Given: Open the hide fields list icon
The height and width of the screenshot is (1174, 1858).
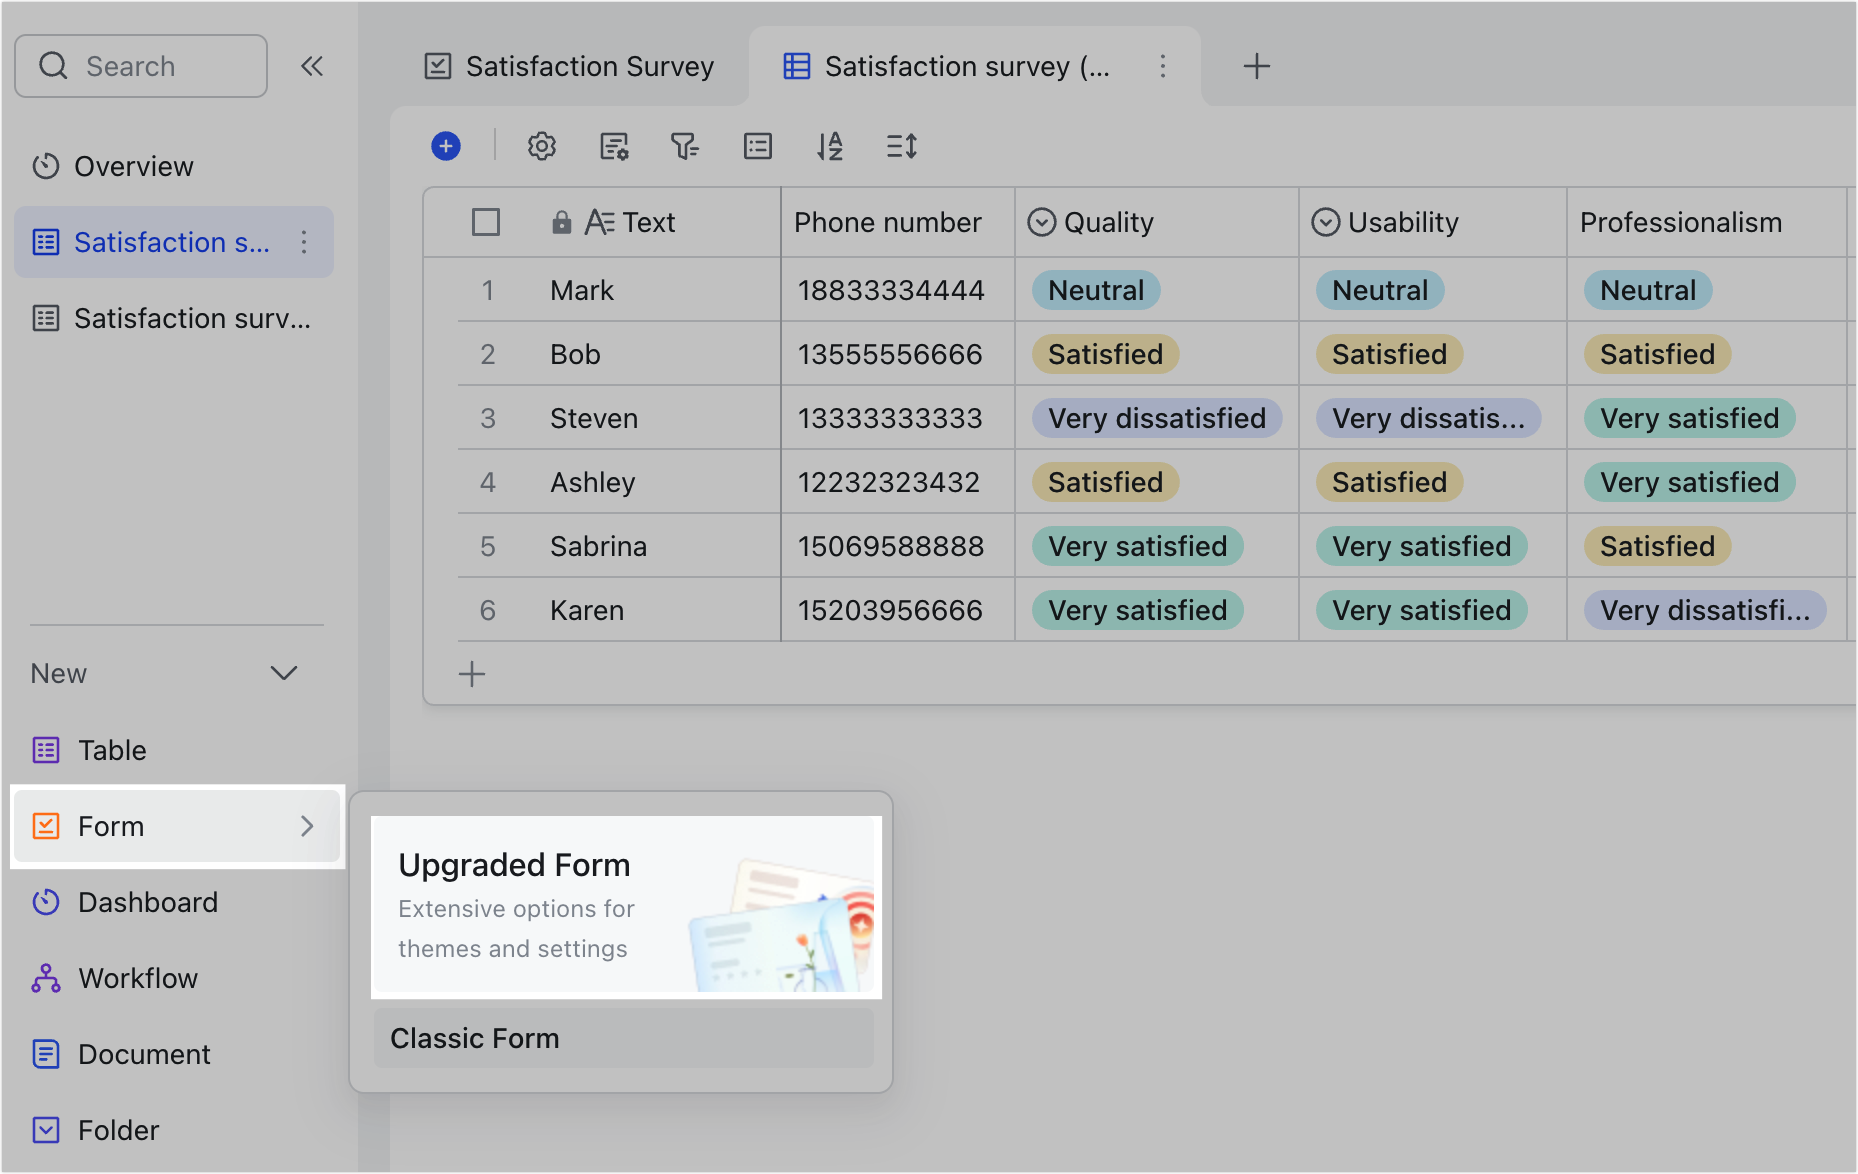Looking at the screenshot, I should point(757,146).
